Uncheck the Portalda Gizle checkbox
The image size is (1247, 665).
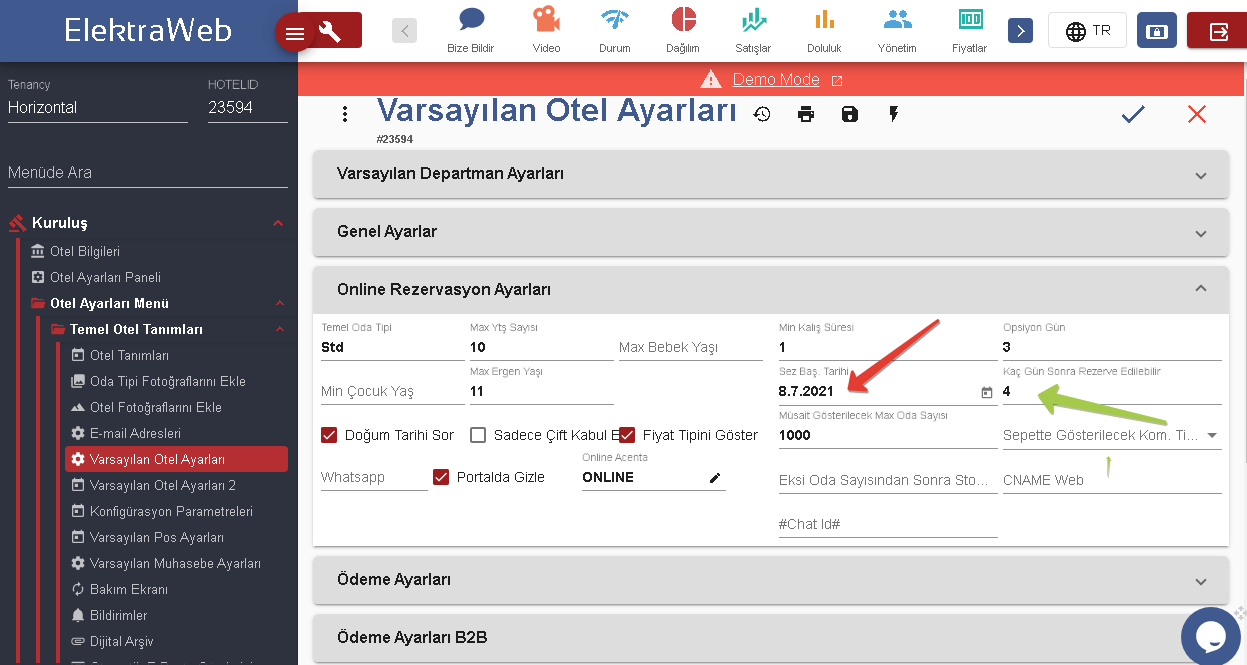441,477
